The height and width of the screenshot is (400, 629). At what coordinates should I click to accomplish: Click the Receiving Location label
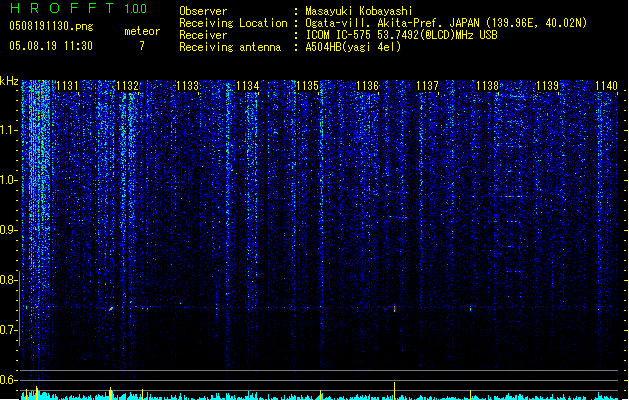point(233,23)
